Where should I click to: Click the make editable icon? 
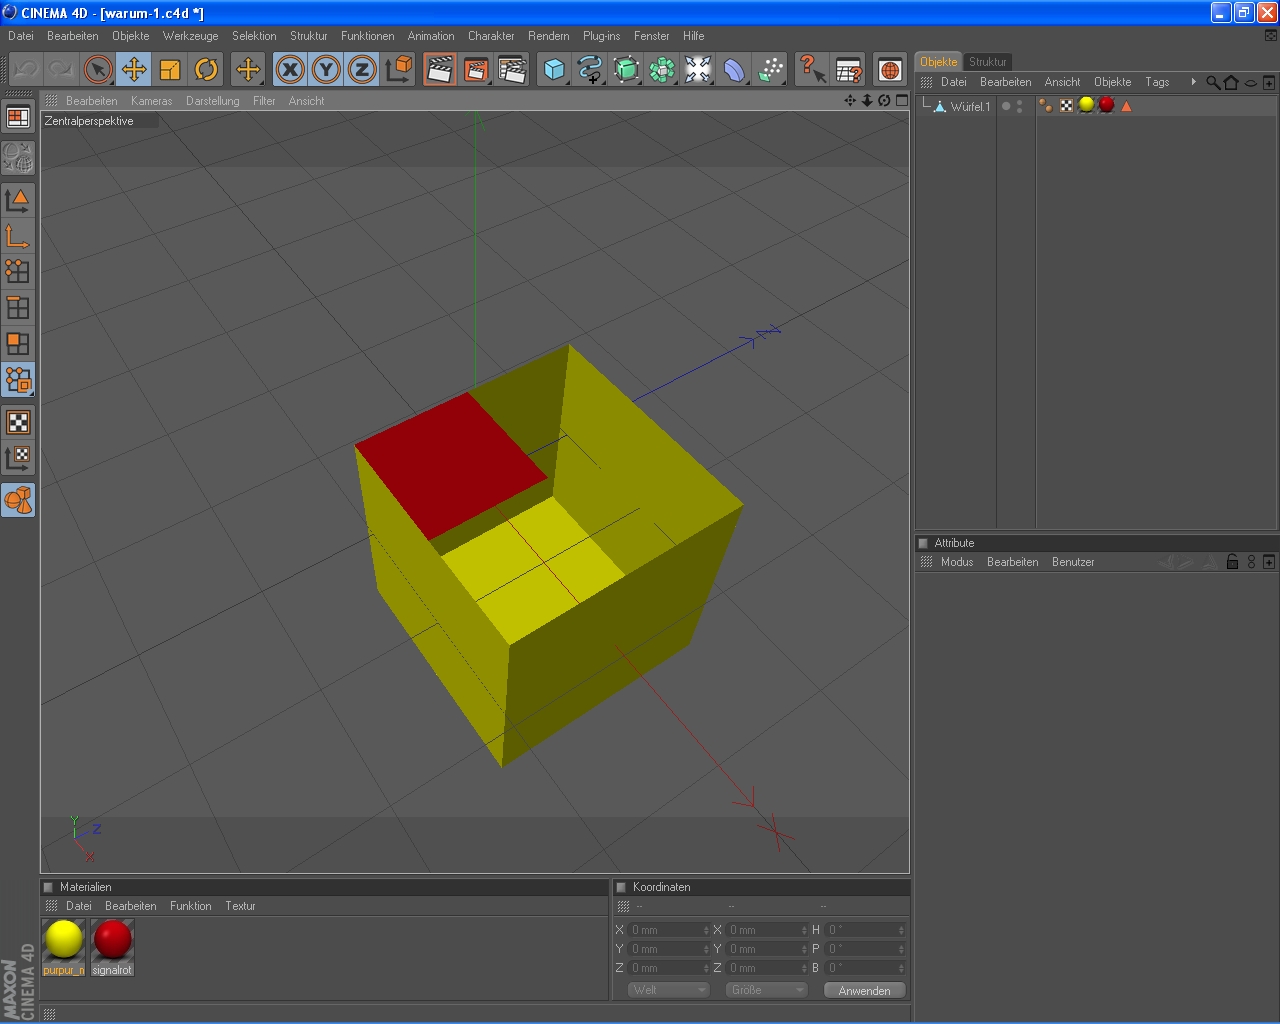pyautogui.click(x=18, y=157)
